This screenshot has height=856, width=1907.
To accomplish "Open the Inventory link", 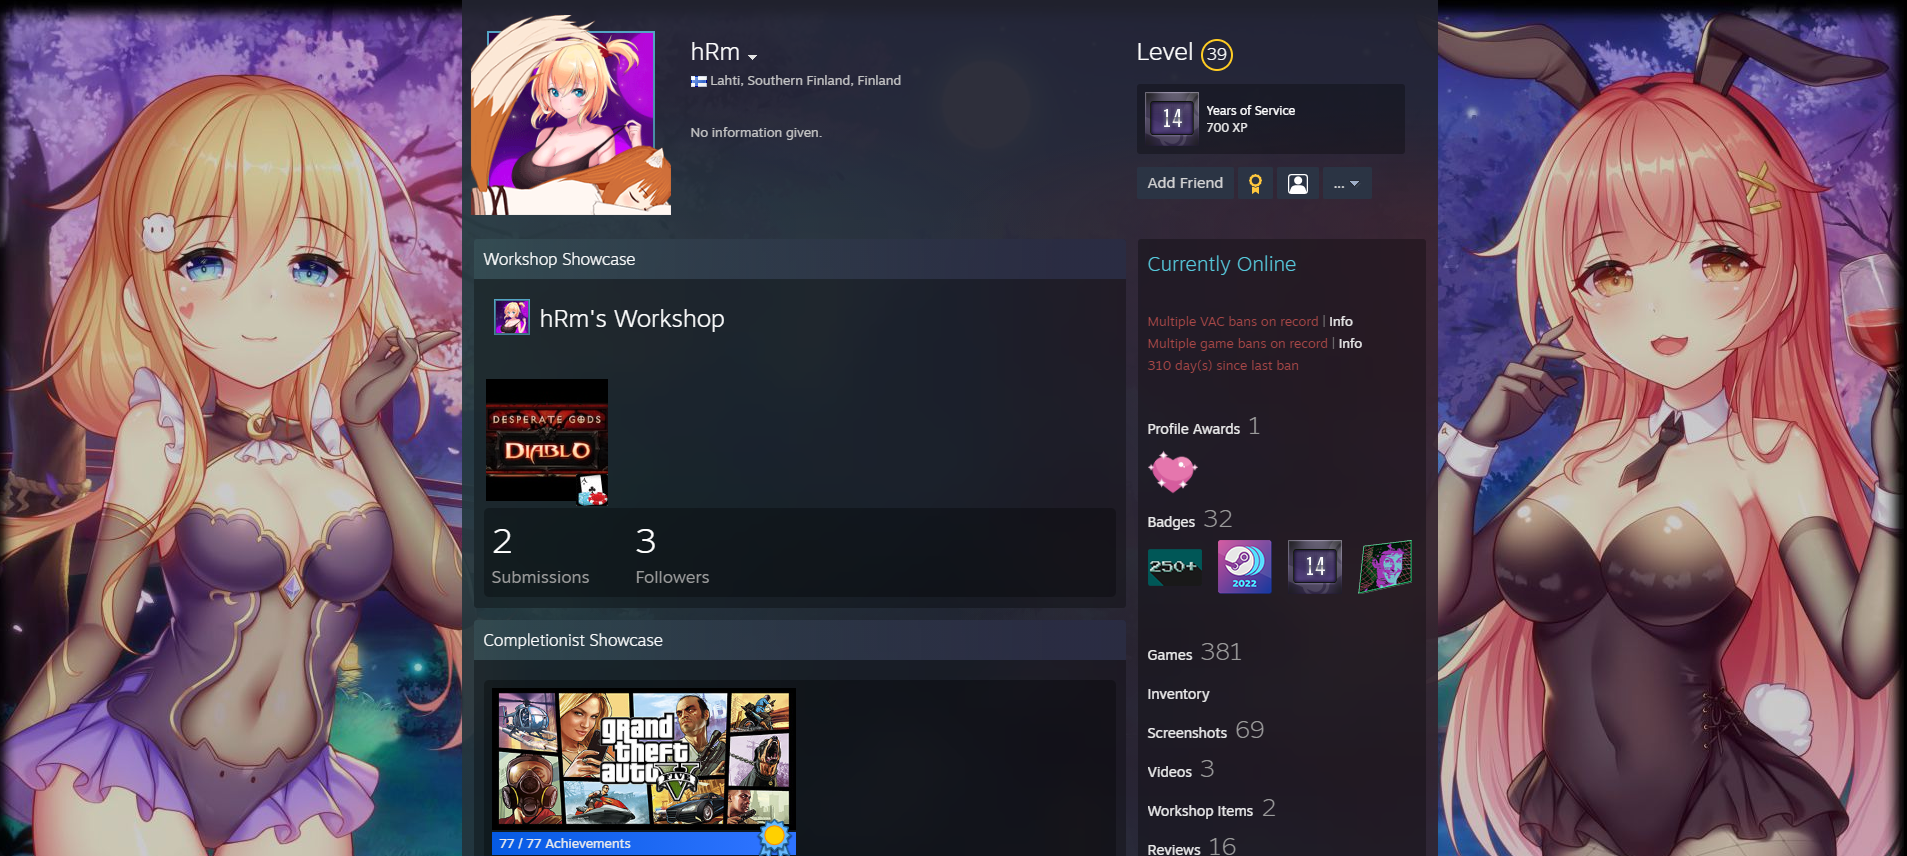I will 1178,694.
